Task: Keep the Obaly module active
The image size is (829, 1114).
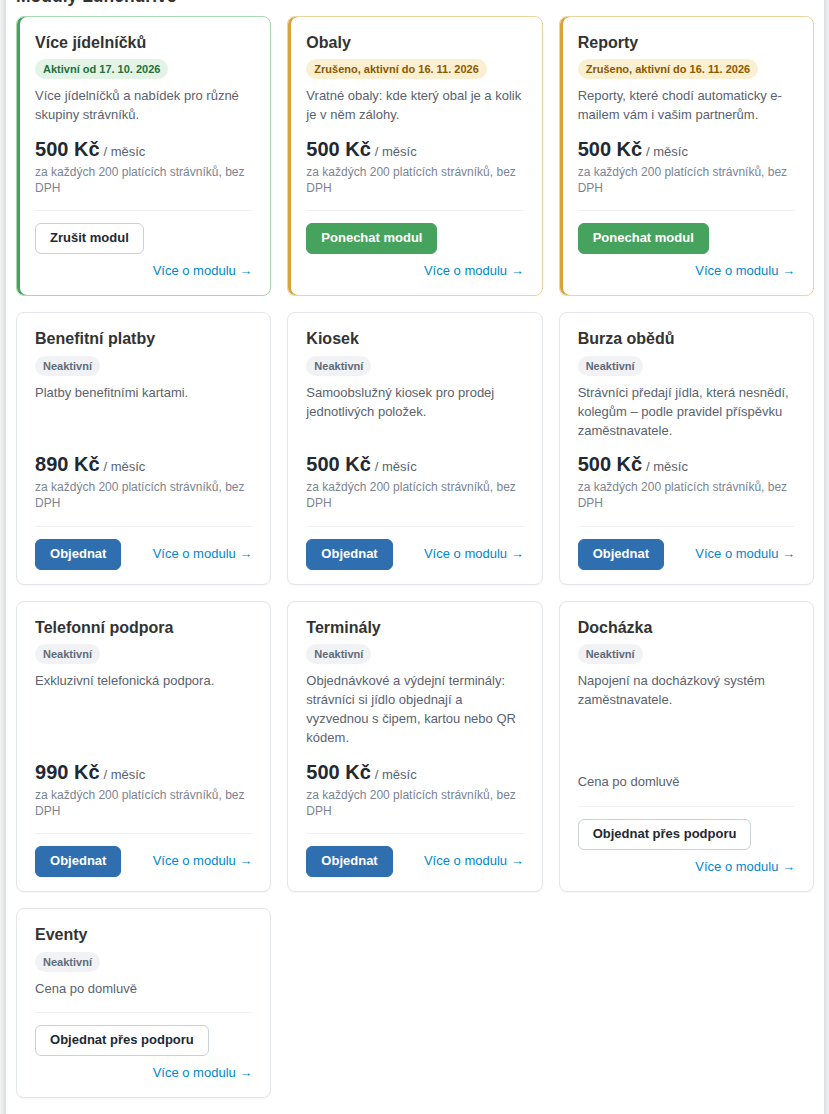Action: pos(372,238)
